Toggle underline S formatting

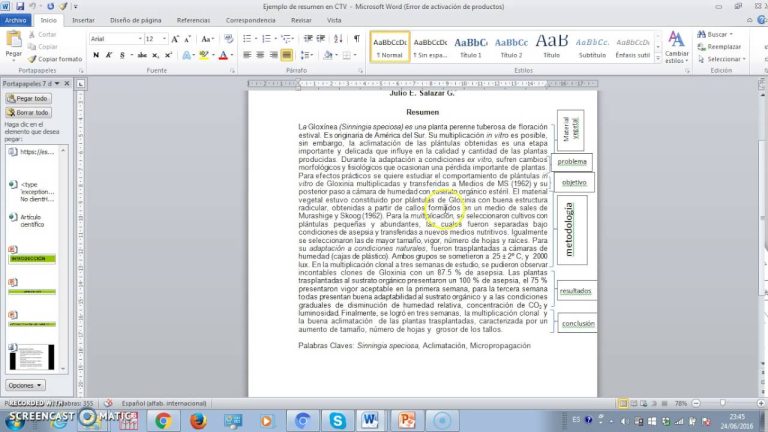(122, 55)
